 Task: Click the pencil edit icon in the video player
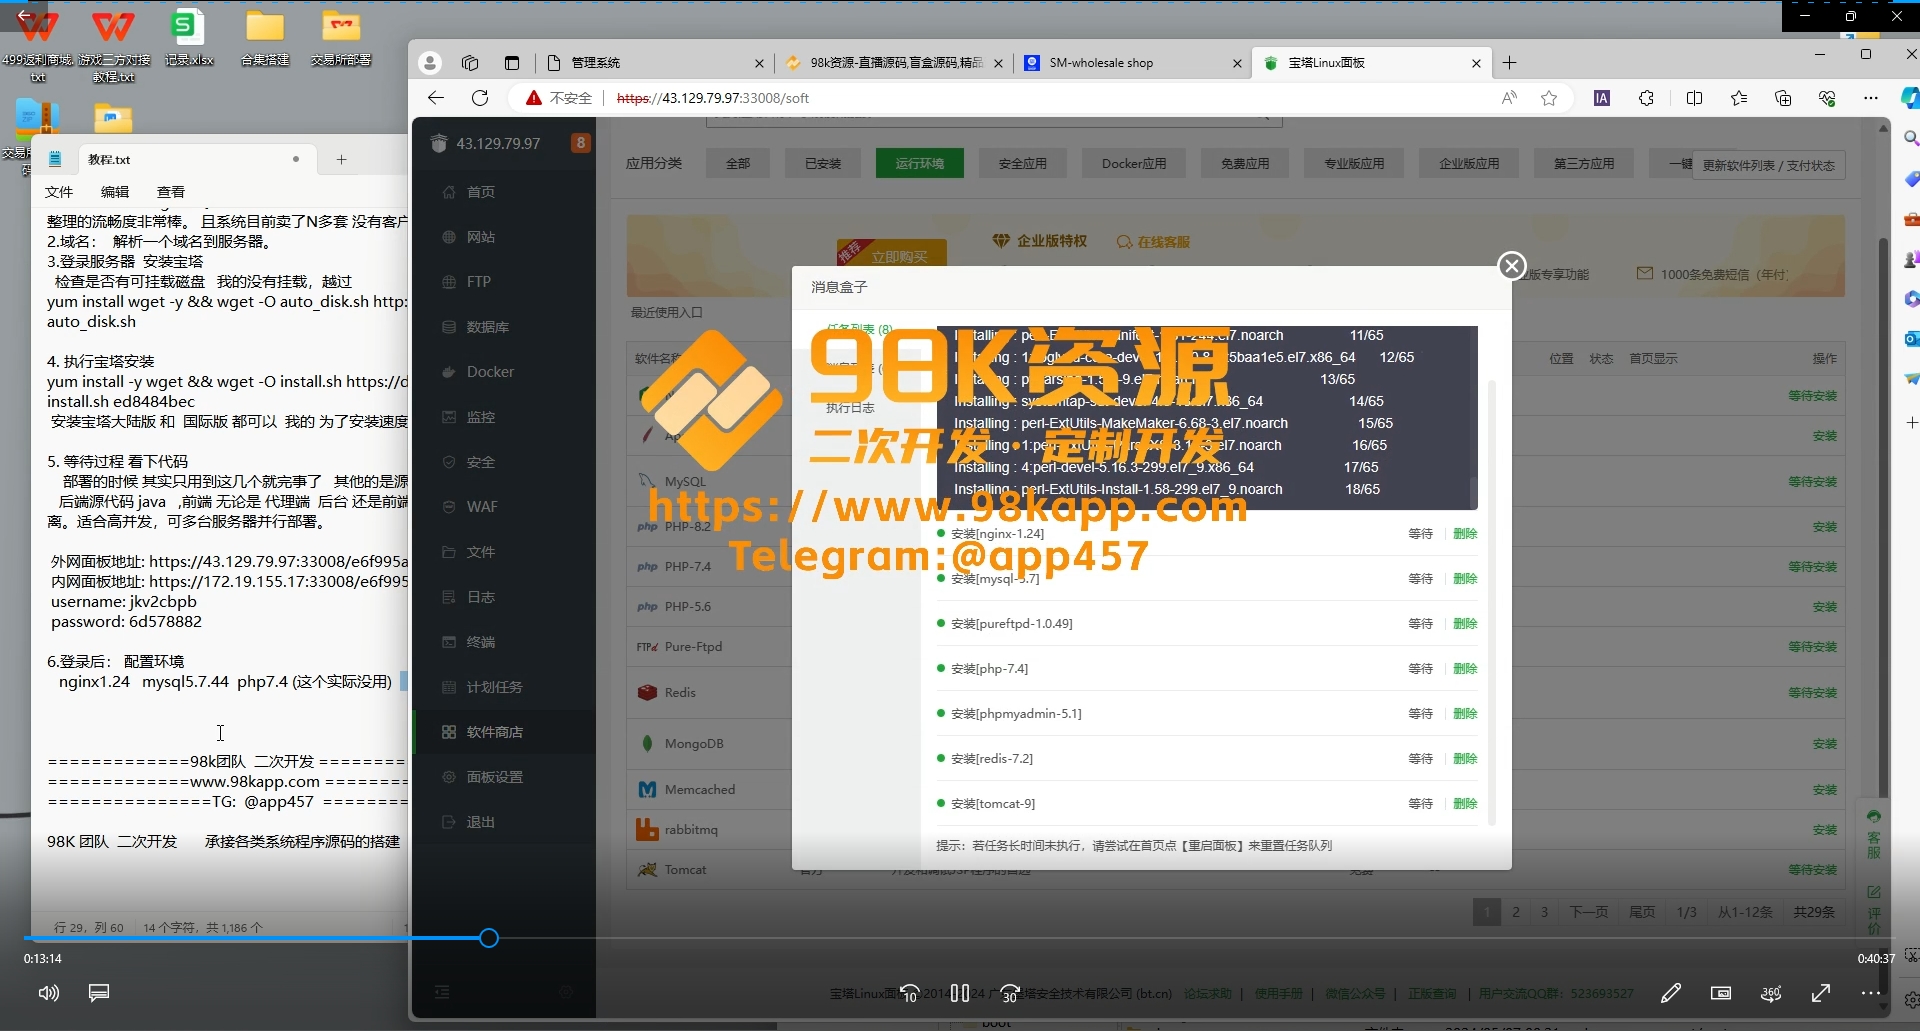(1671, 993)
